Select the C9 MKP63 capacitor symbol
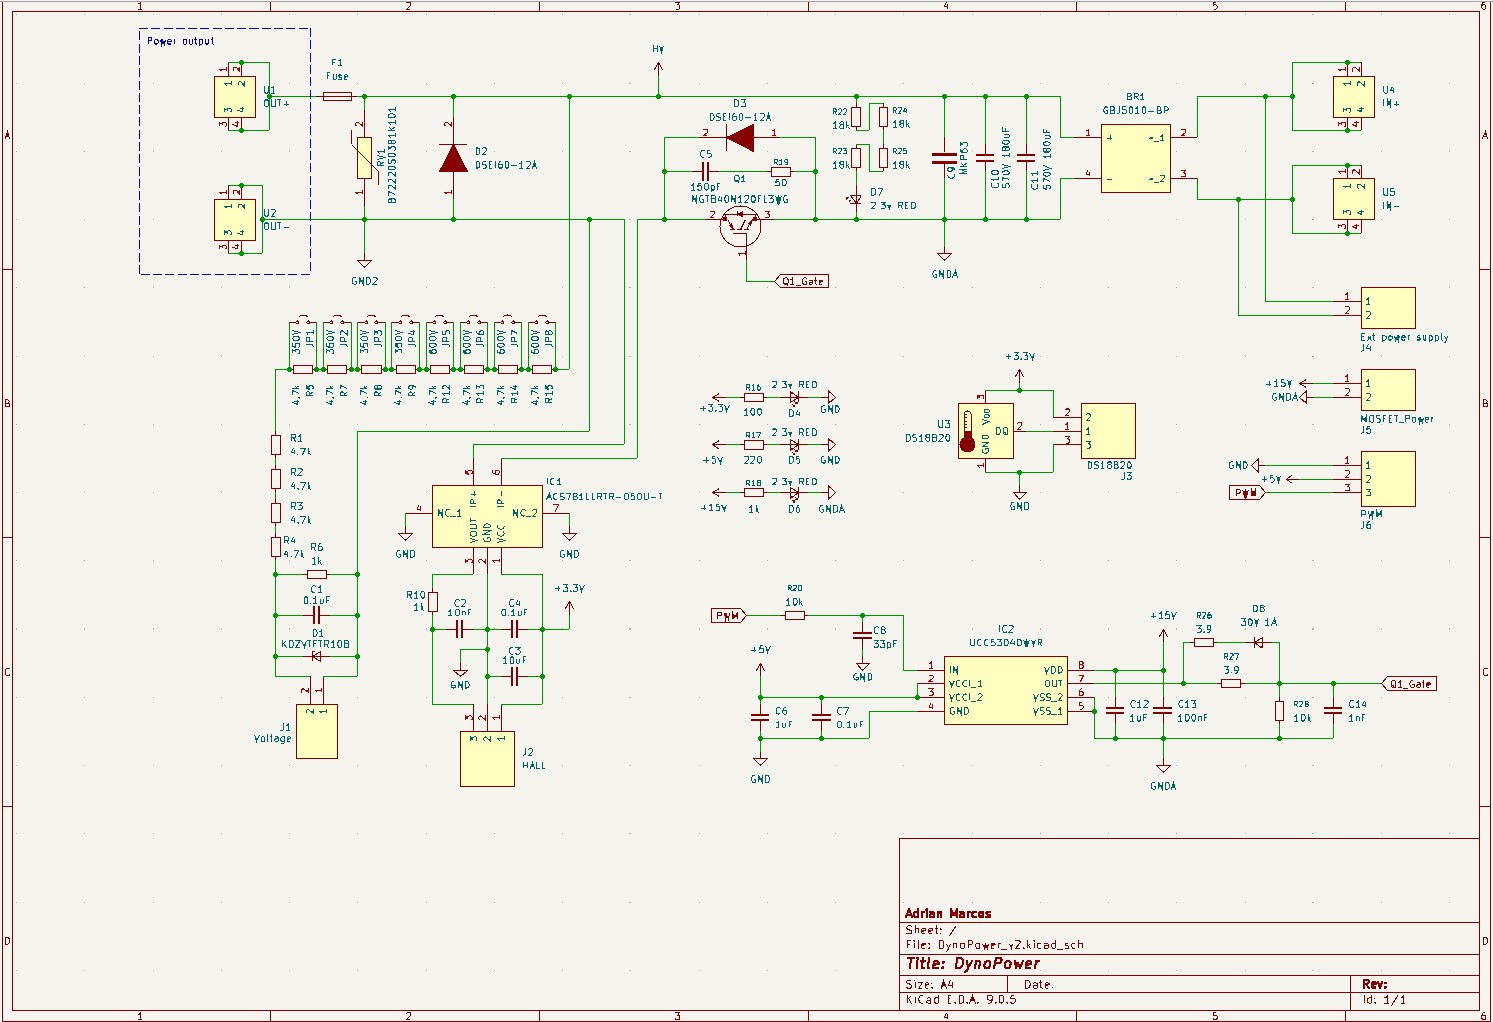Image resolution: width=1493 pixels, height=1022 pixels. point(944,158)
